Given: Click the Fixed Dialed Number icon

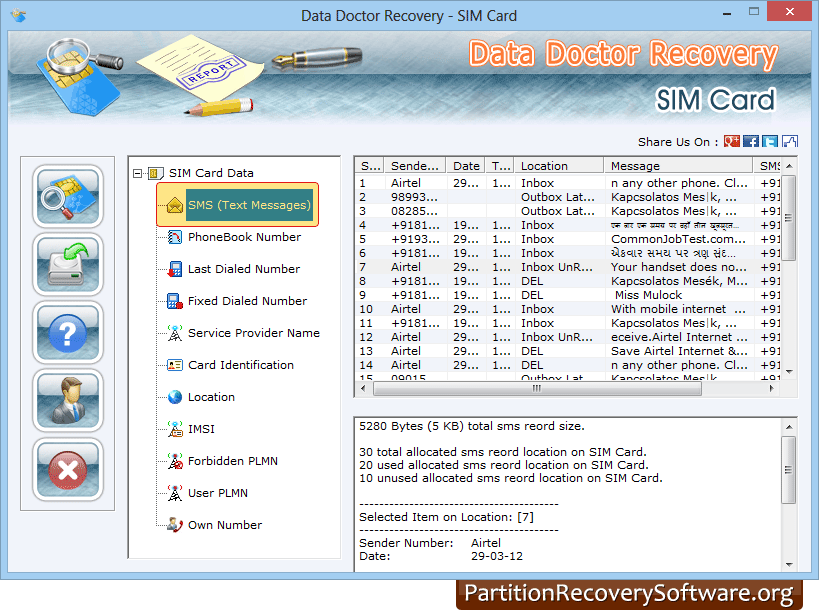Looking at the screenshot, I should 174,301.
